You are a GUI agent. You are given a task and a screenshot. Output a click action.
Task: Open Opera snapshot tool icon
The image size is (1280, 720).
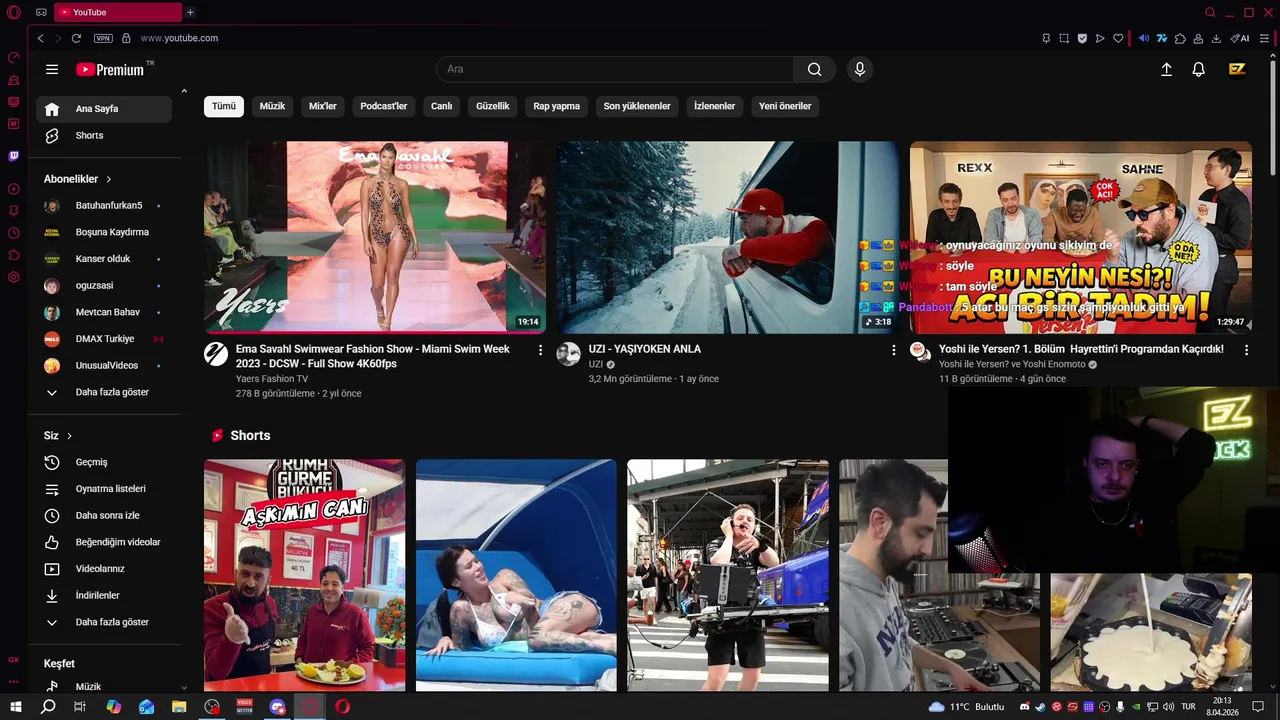pyautogui.click(x=1064, y=38)
